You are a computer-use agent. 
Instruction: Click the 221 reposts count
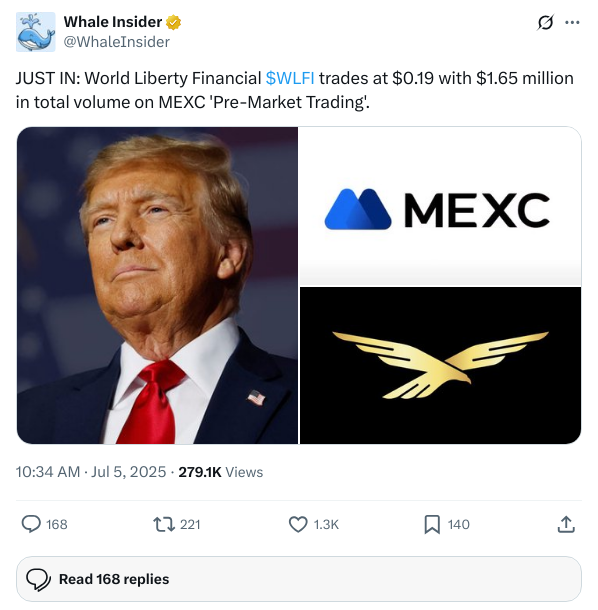190,524
